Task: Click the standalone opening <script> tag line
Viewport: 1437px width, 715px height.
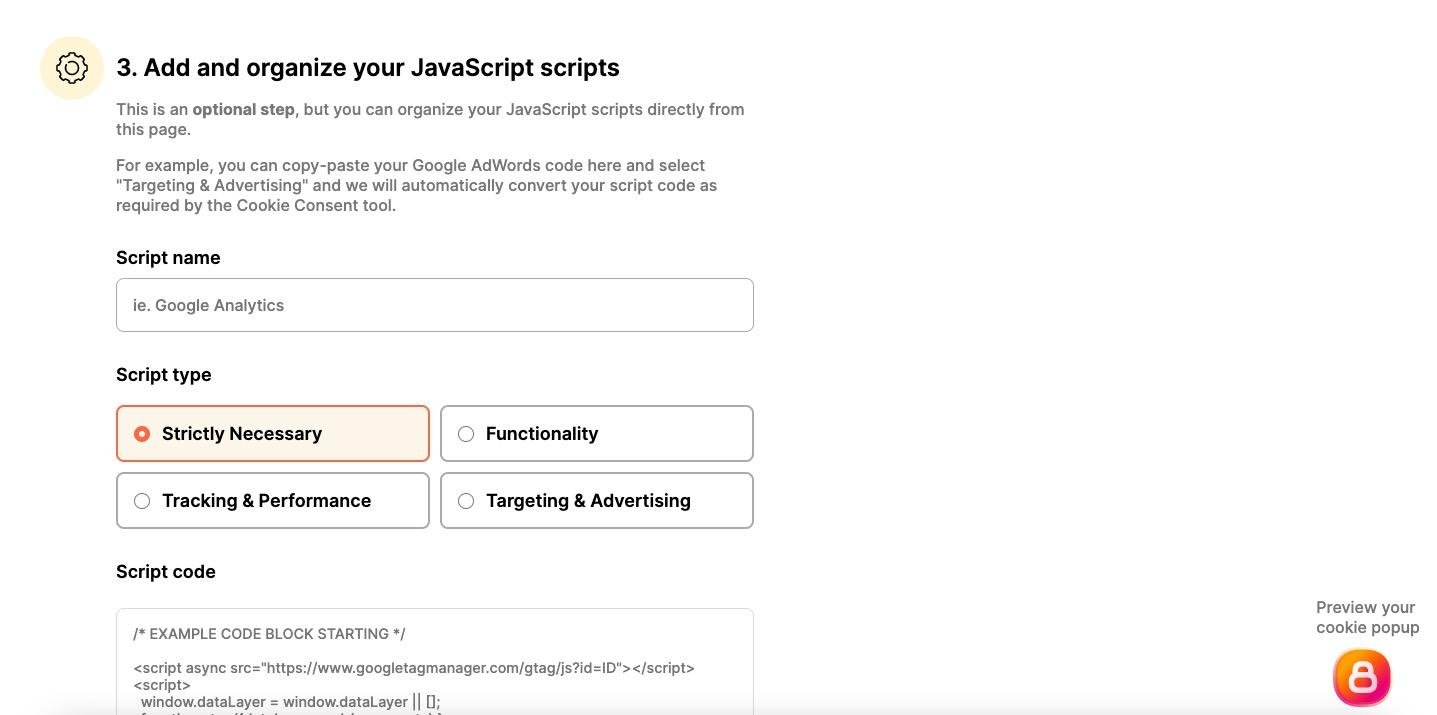Action: click(x=162, y=685)
